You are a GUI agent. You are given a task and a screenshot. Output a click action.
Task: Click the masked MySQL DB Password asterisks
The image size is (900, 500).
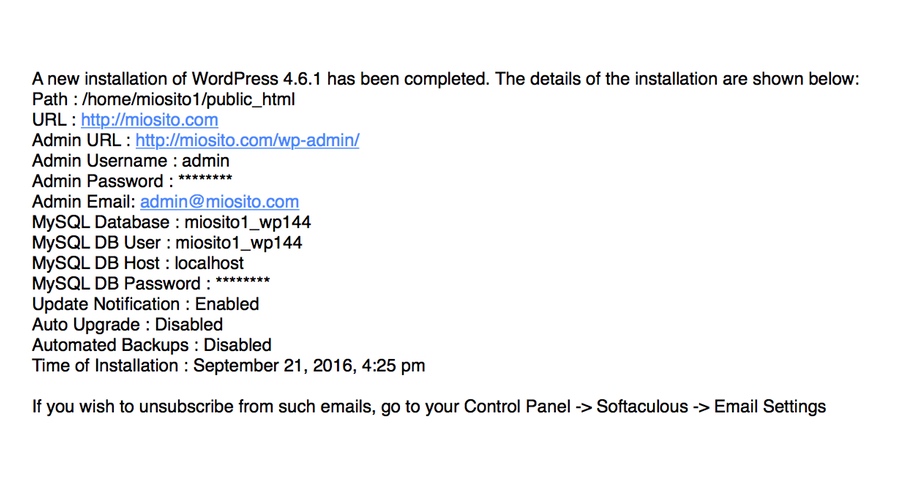(x=242, y=281)
